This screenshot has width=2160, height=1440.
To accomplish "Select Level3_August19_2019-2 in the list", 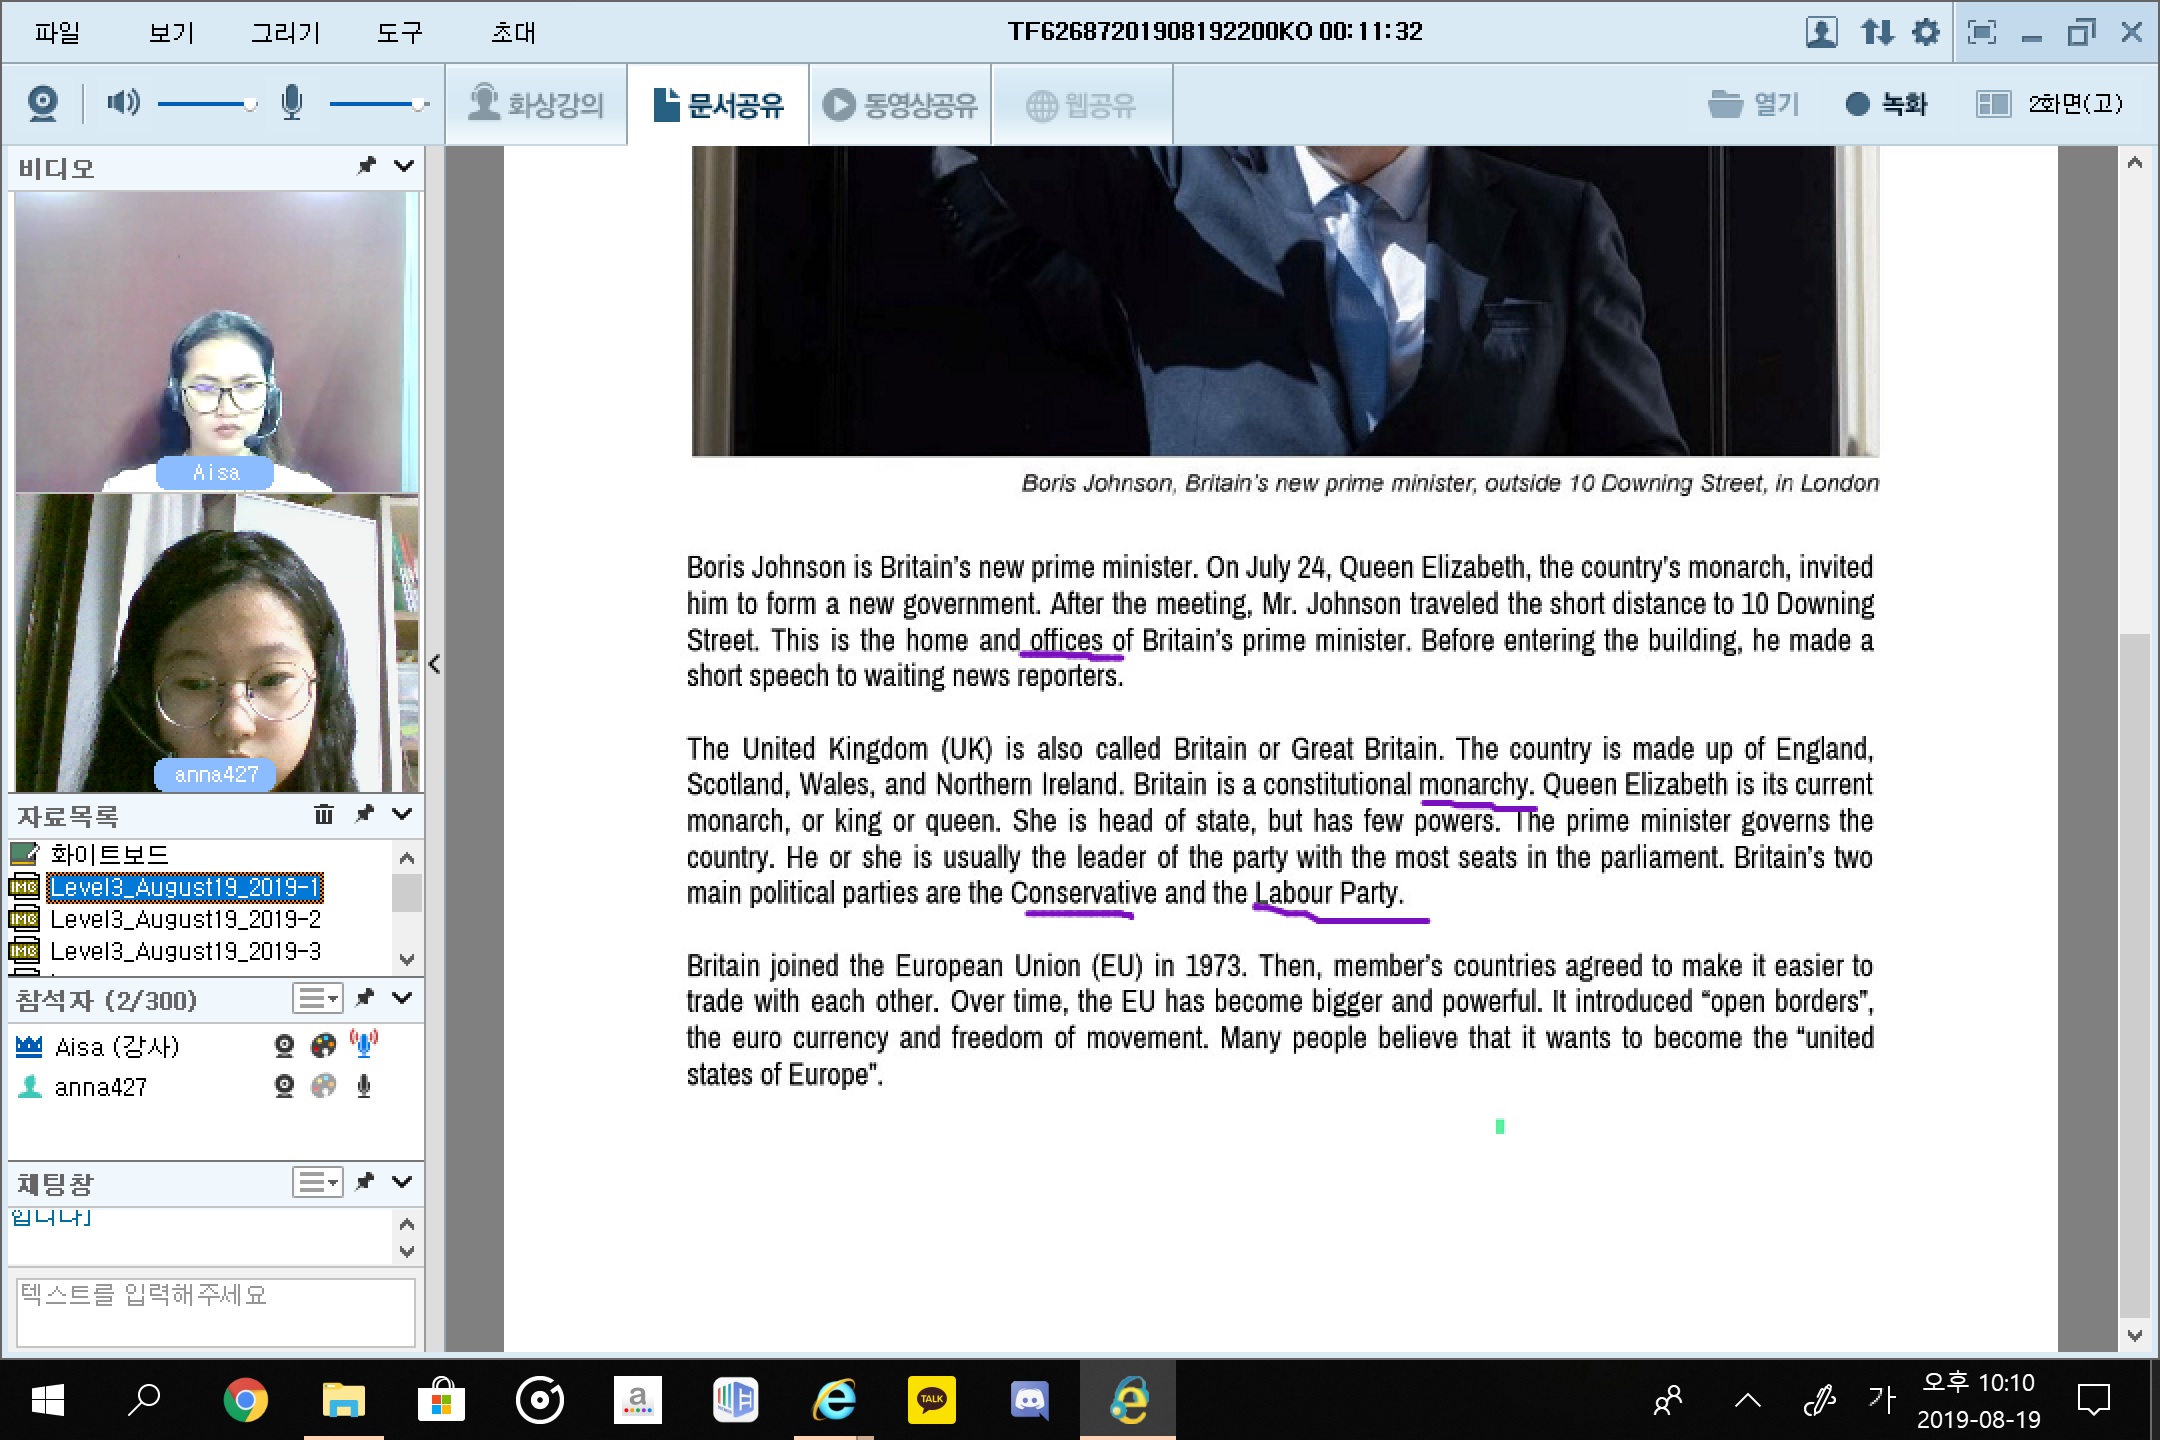I will tap(186, 919).
